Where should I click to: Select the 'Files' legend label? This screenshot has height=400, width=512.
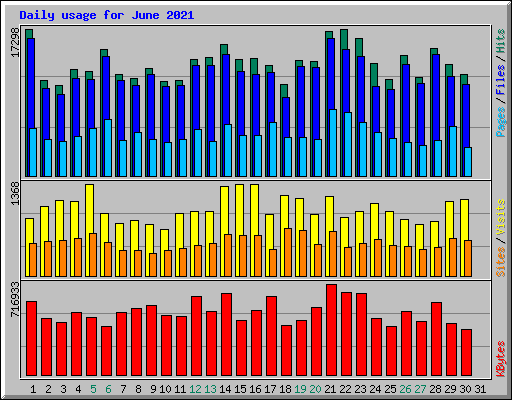click(500, 80)
